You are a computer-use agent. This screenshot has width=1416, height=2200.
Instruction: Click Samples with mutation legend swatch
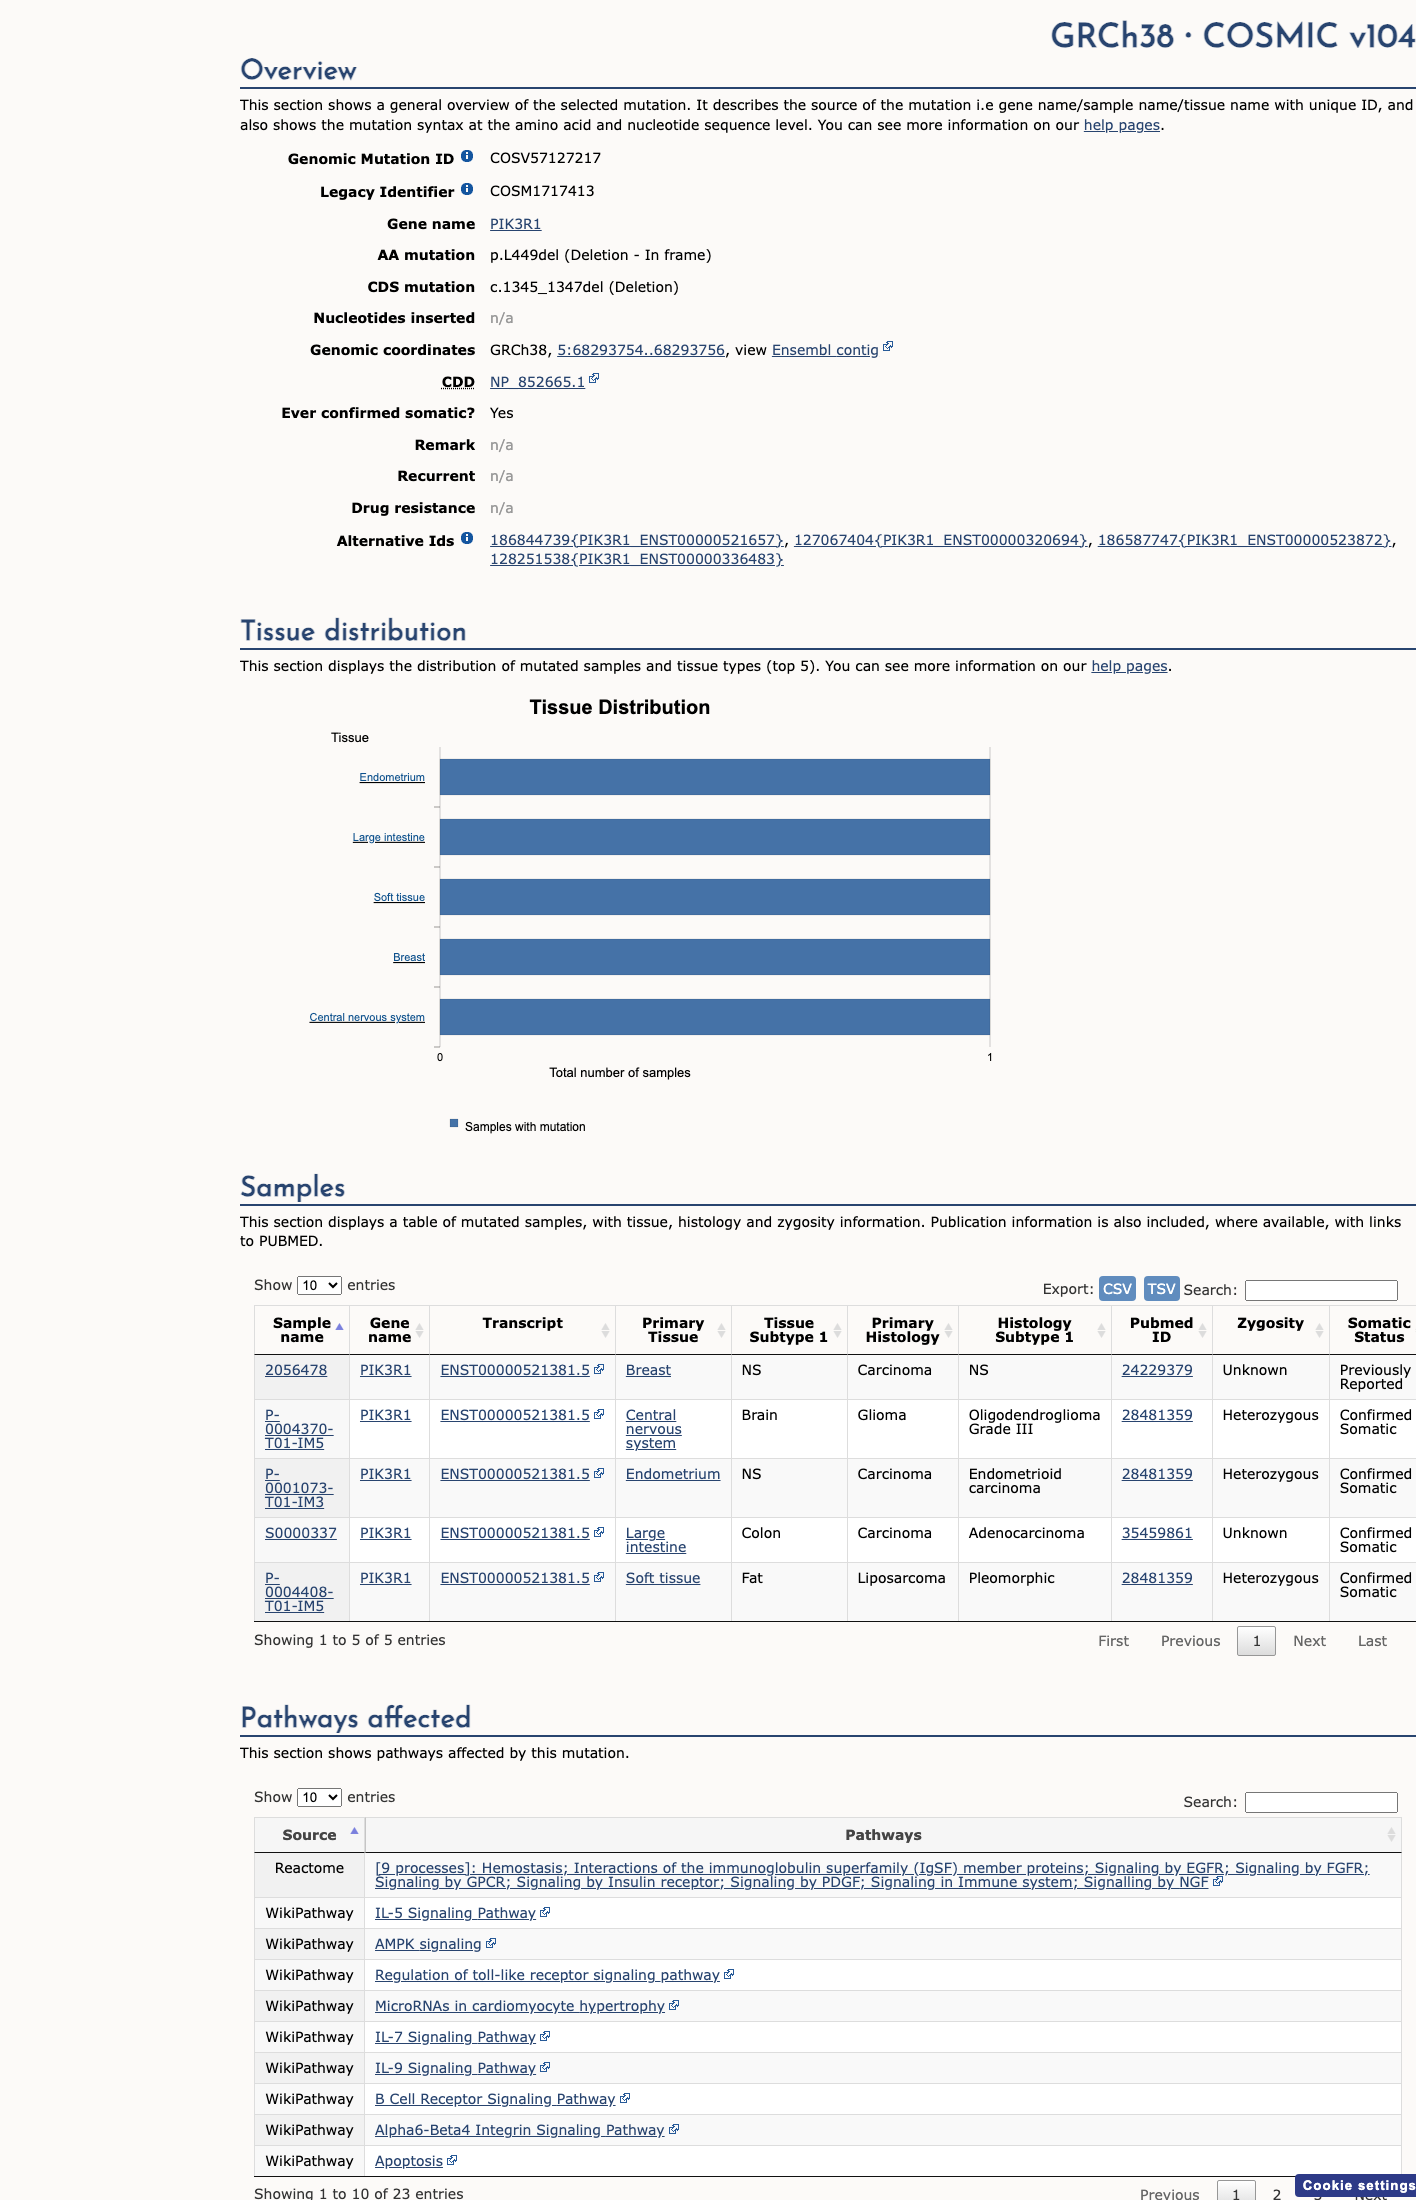tap(454, 1124)
